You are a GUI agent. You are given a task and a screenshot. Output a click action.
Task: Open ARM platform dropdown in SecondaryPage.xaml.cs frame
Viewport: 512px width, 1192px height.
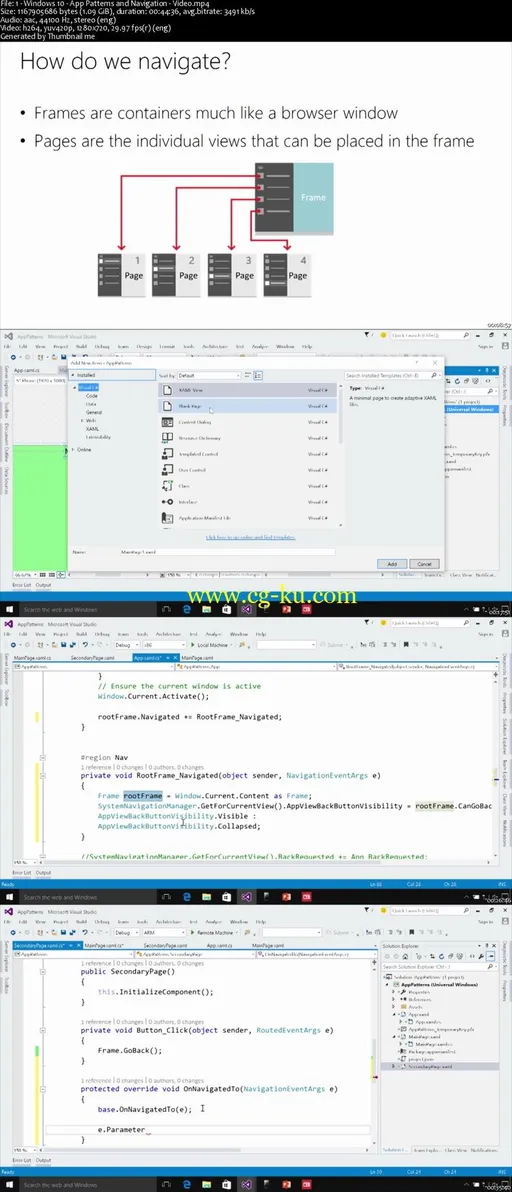(x=164, y=932)
